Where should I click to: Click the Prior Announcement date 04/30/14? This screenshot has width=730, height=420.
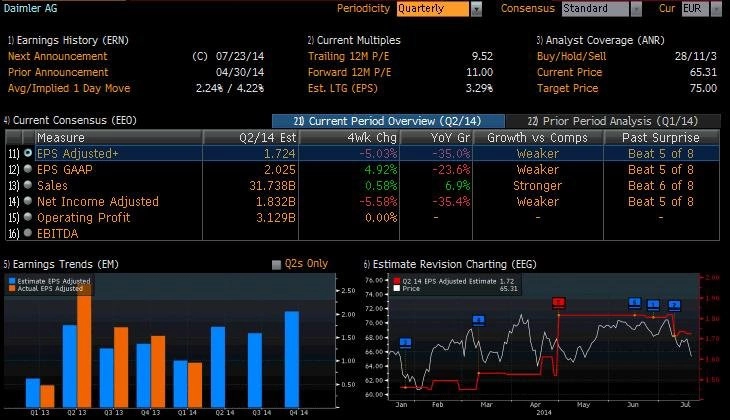tap(240, 72)
